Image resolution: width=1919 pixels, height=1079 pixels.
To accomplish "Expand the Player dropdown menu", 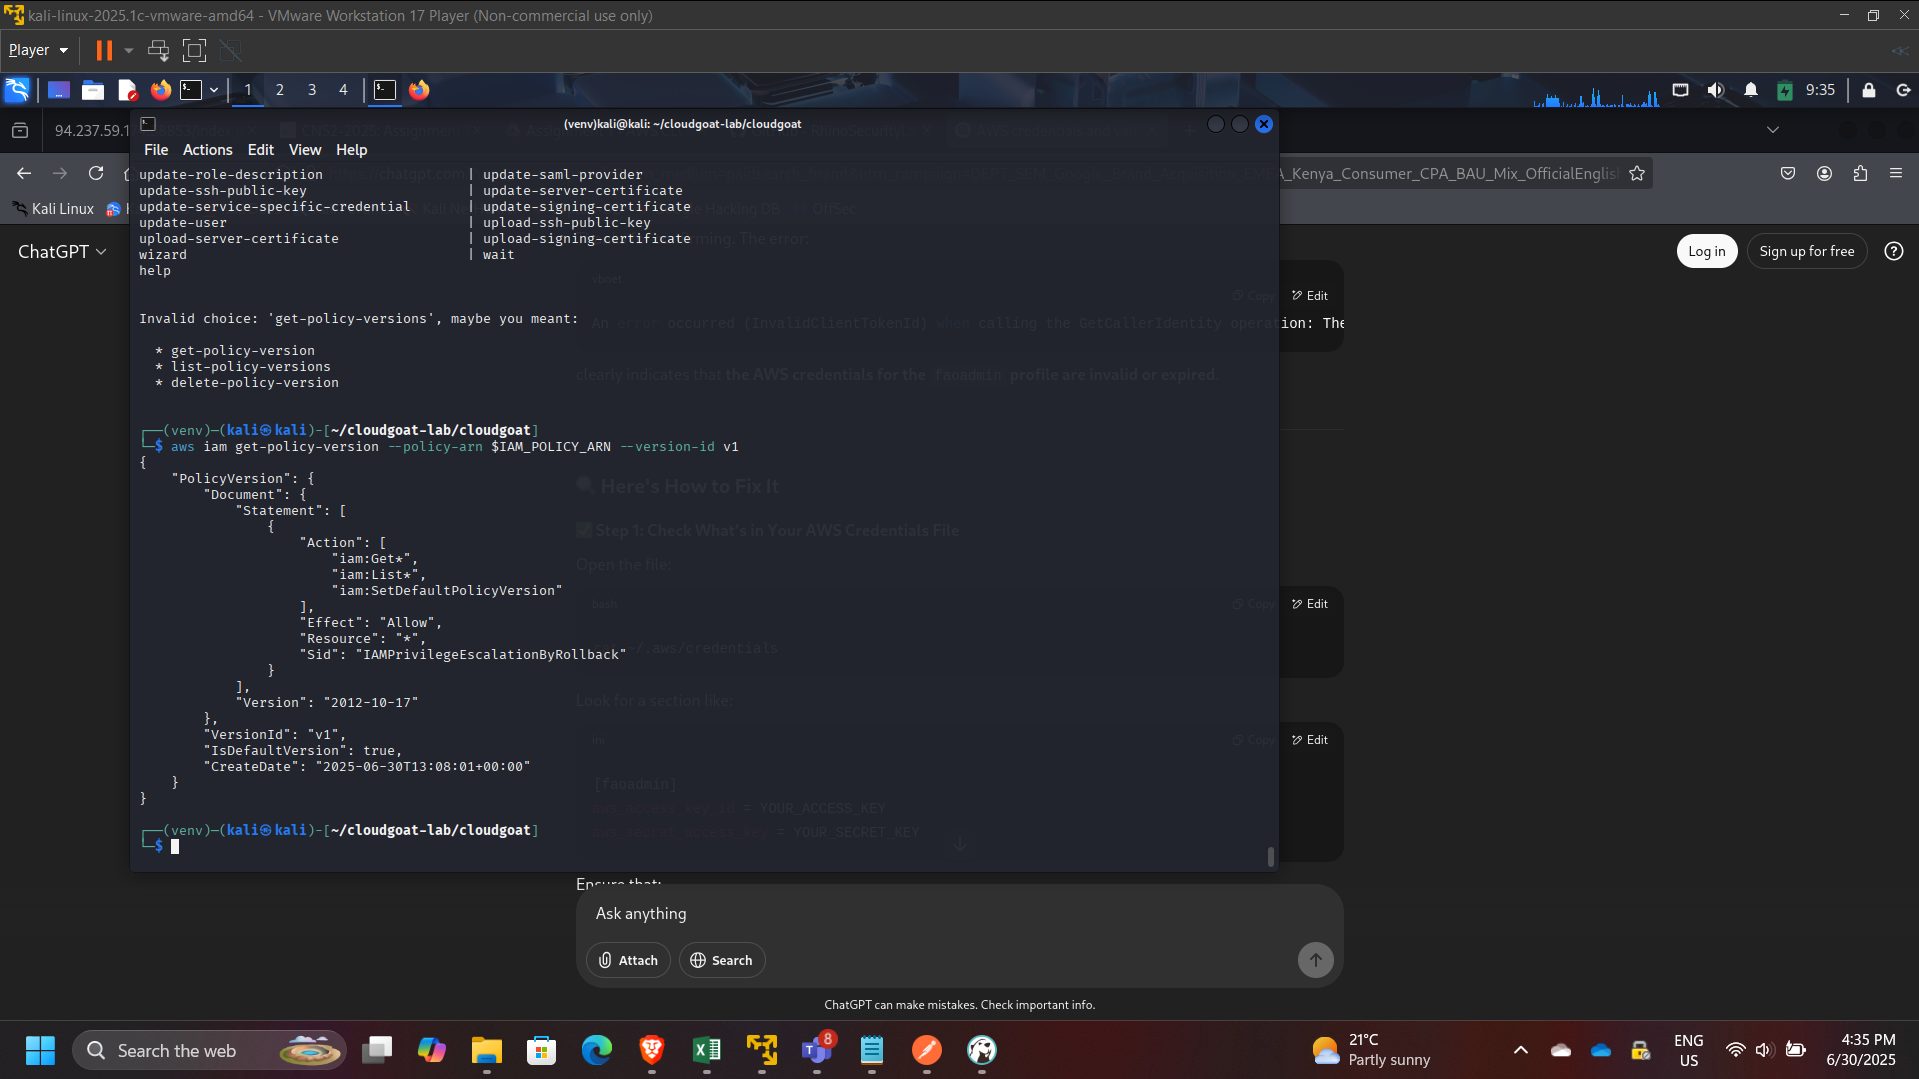I will tap(38, 50).
